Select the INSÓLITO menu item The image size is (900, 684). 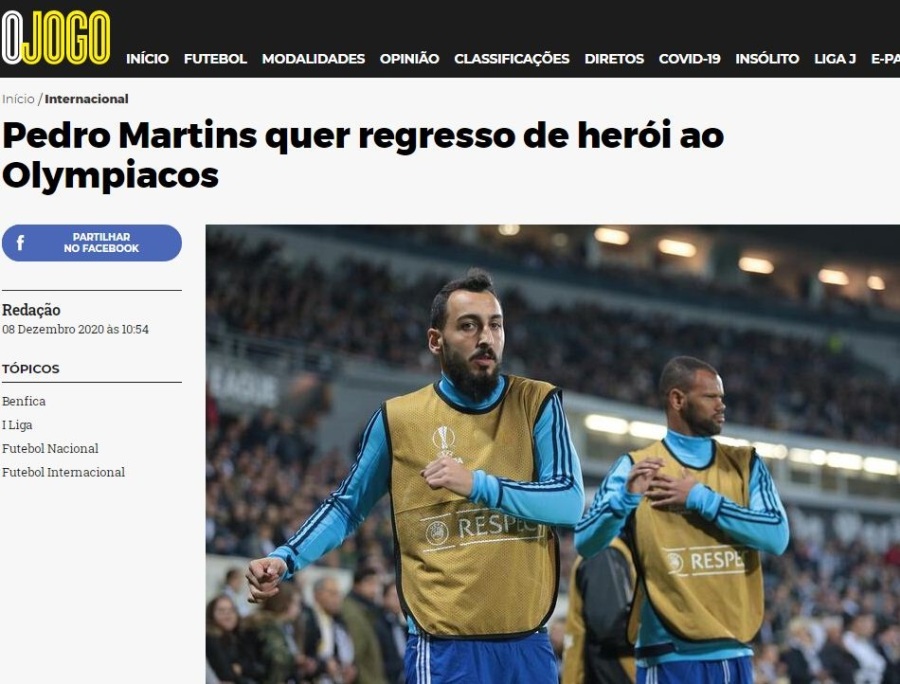pyautogui.click(x=767, y=59)
